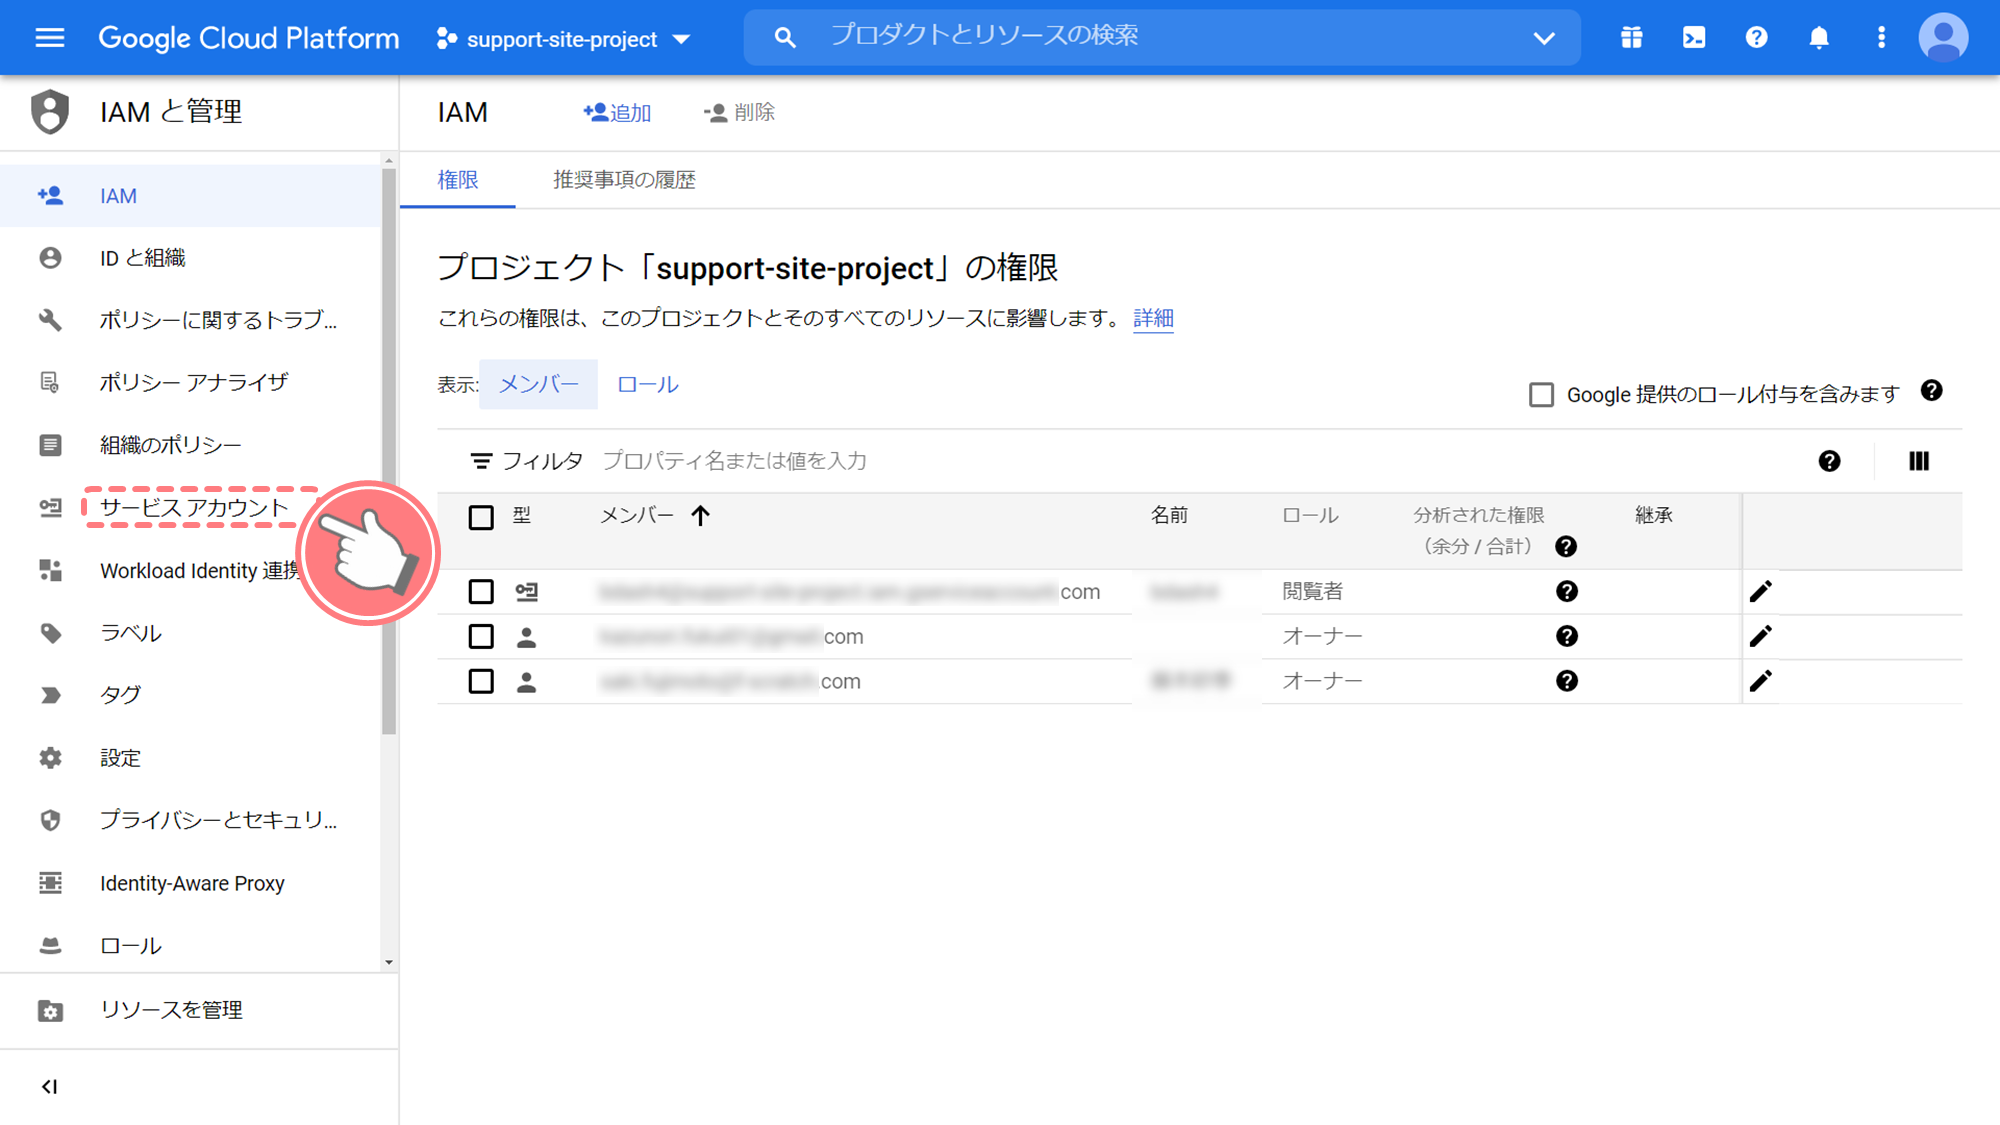This screenshot has width=2000, height=1125.
Task: Click the フィルタ filter icon
Action: click(x=481, y=461)
